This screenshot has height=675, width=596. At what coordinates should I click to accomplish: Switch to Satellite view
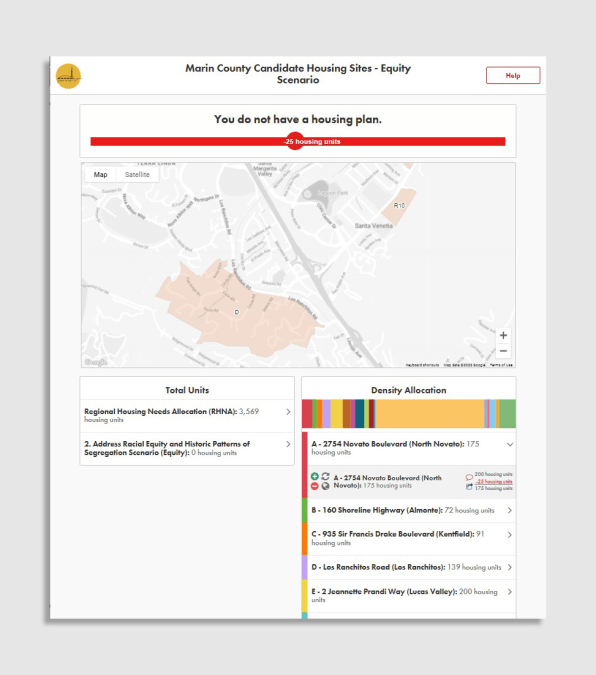137,174
